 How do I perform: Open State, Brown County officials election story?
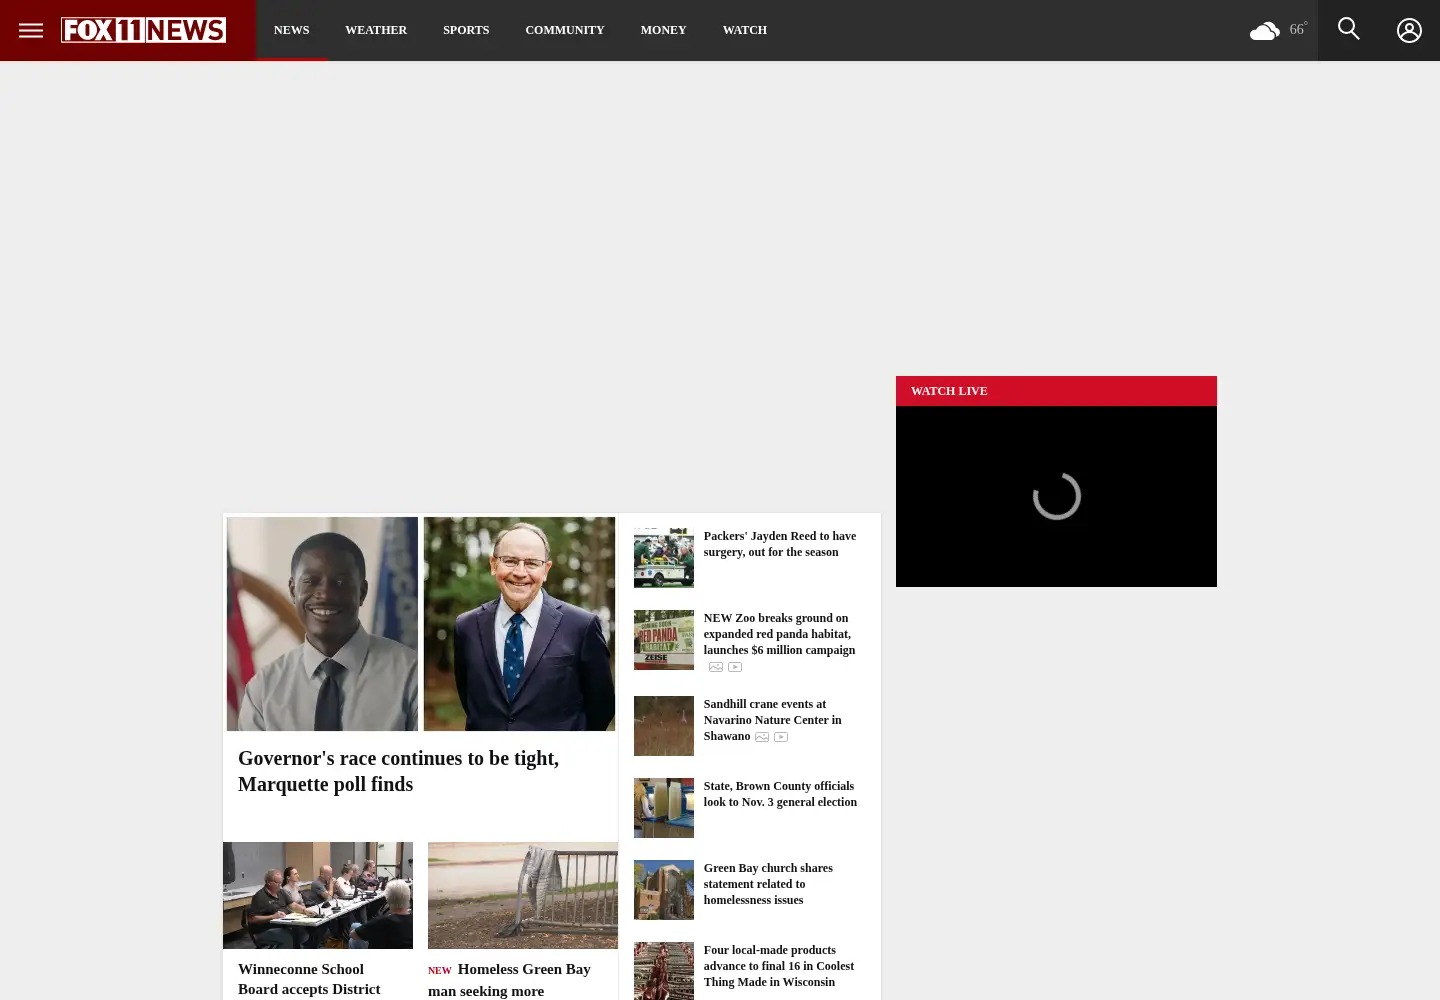780,794
